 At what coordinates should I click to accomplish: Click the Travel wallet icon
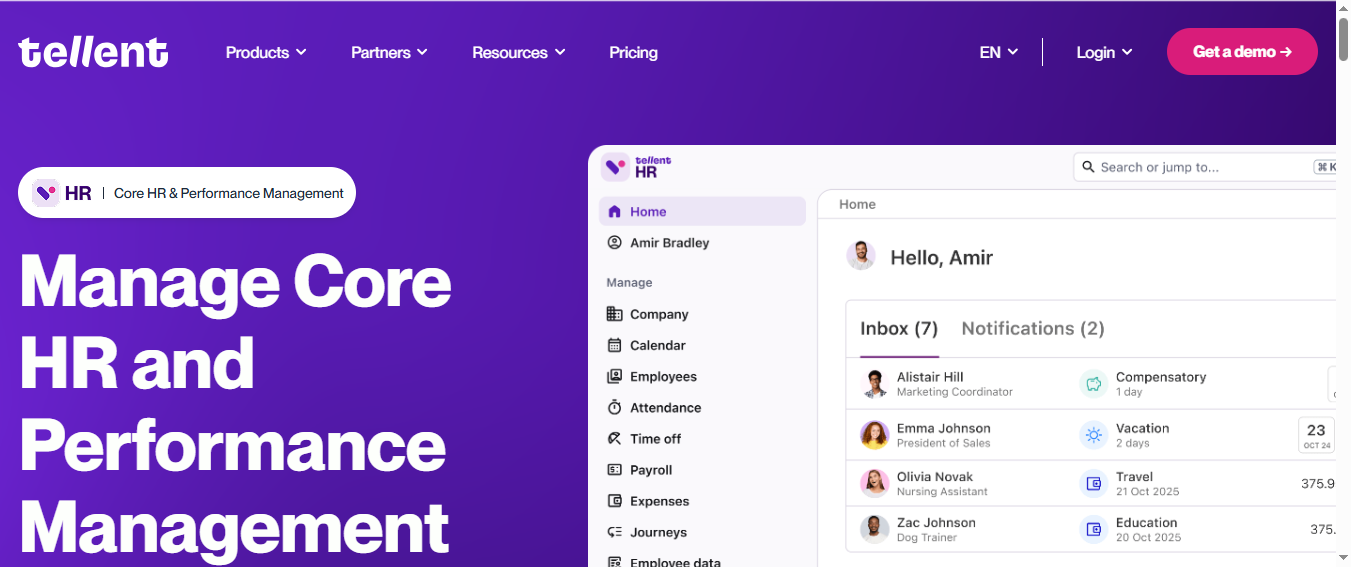tap(1094, 484)
